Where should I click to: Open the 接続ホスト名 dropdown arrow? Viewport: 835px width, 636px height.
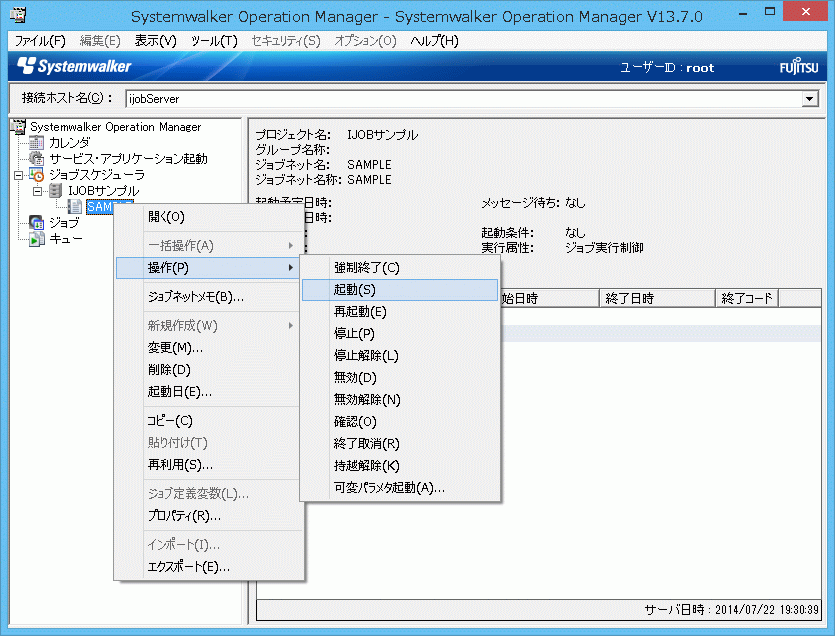(809, 99)
